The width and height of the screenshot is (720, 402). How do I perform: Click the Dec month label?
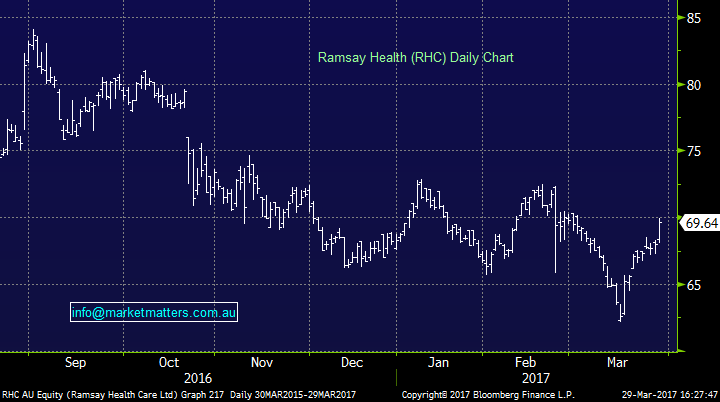click(x=352, y=362)
